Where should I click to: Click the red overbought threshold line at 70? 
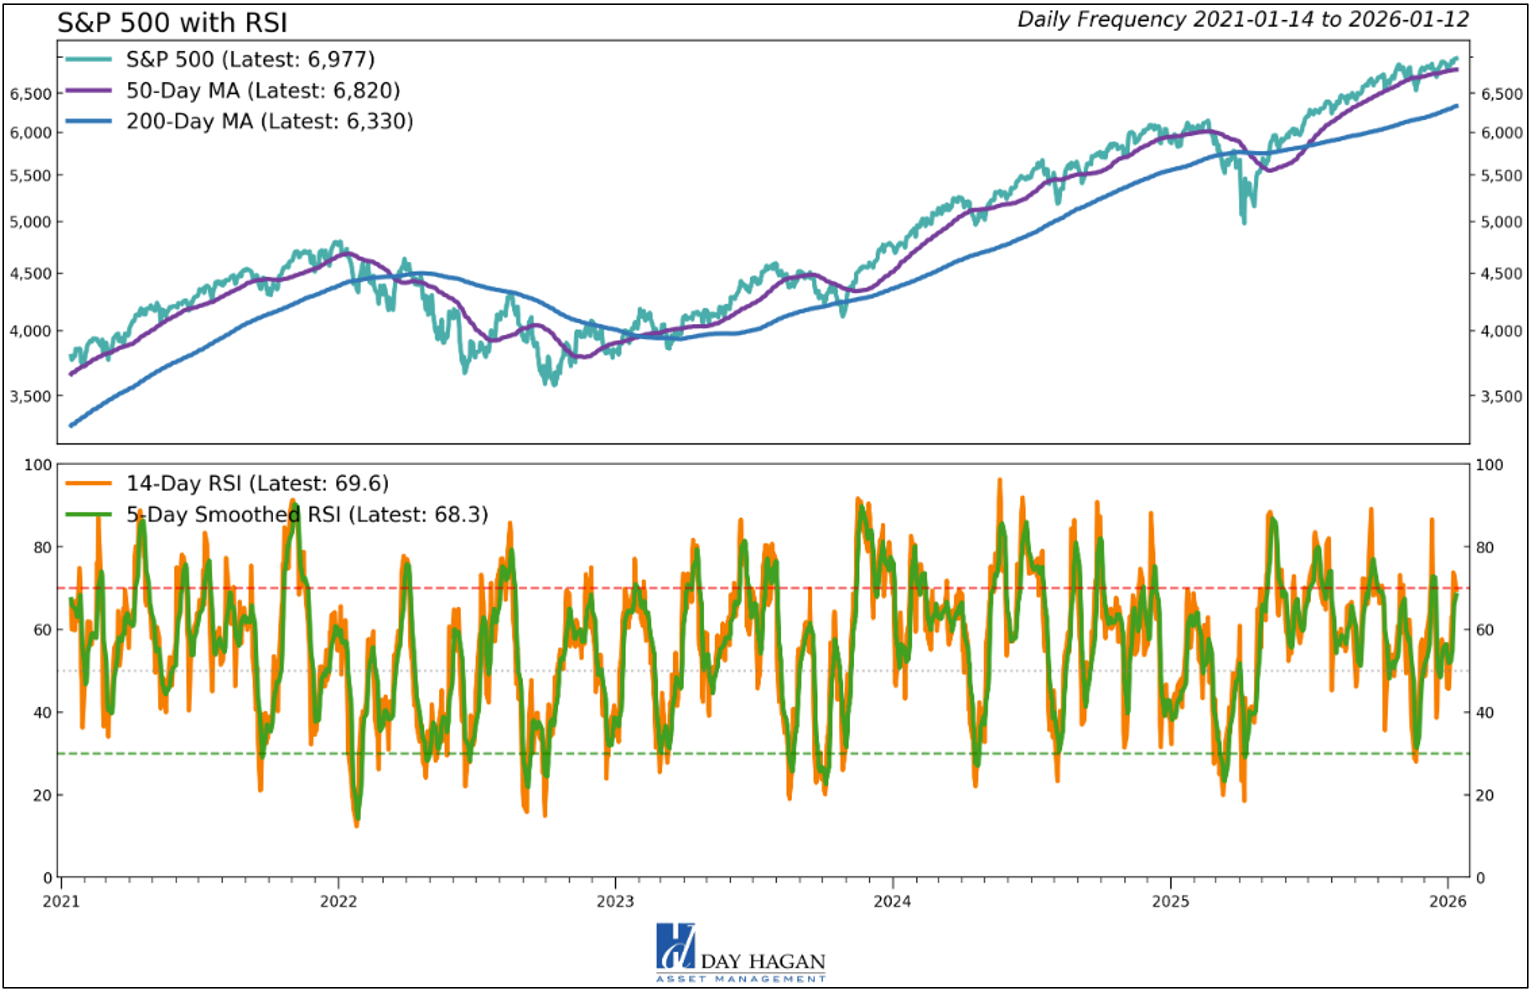[700, 590]
